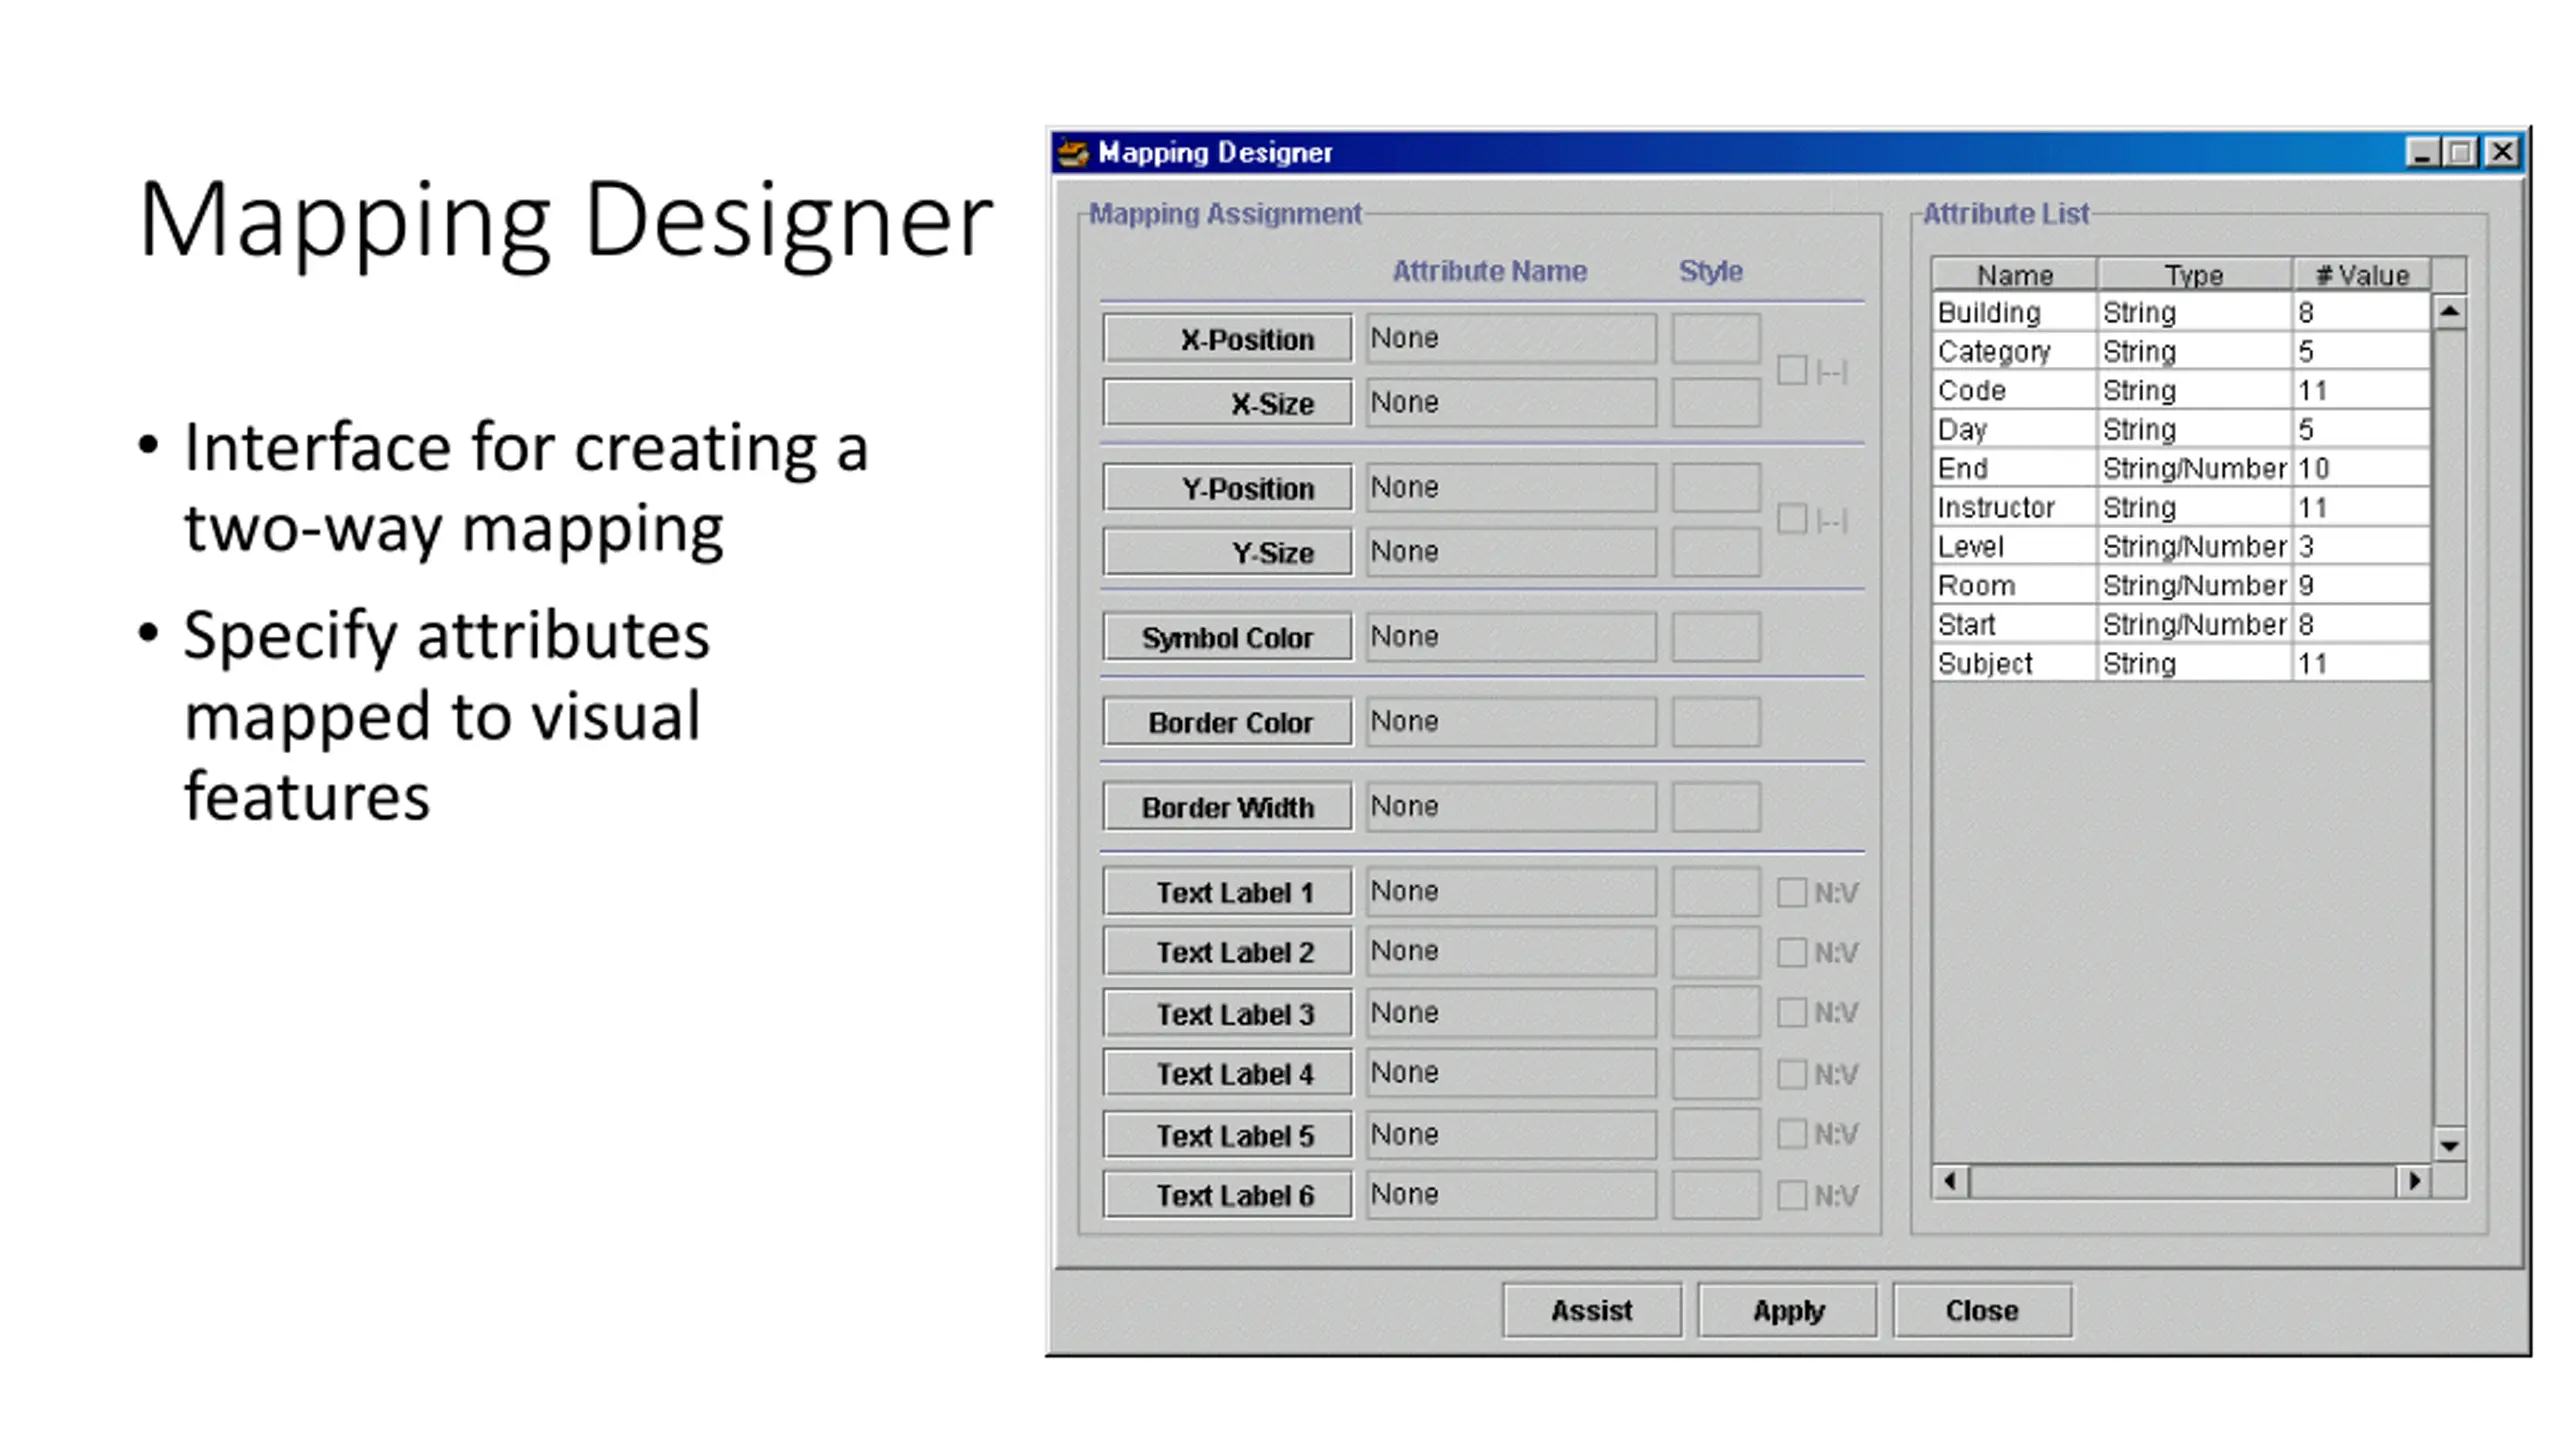
Task: Click the Text Label 6 button
Action: point(1228,1195)
